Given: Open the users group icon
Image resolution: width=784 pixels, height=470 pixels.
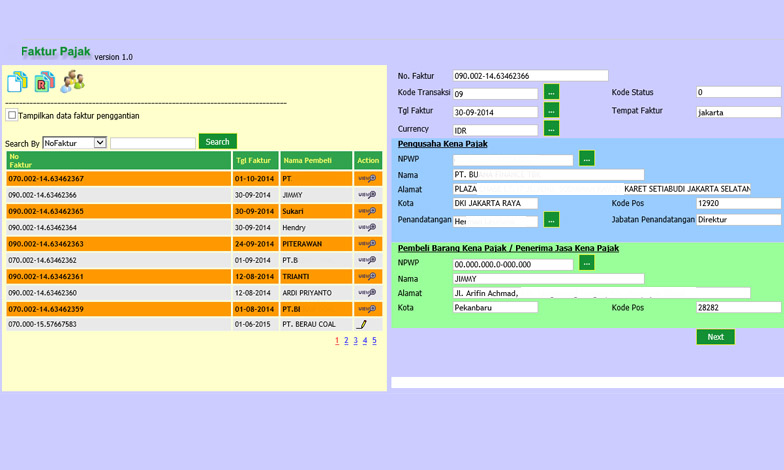Looking at the screenshot, I should [72, 83].
